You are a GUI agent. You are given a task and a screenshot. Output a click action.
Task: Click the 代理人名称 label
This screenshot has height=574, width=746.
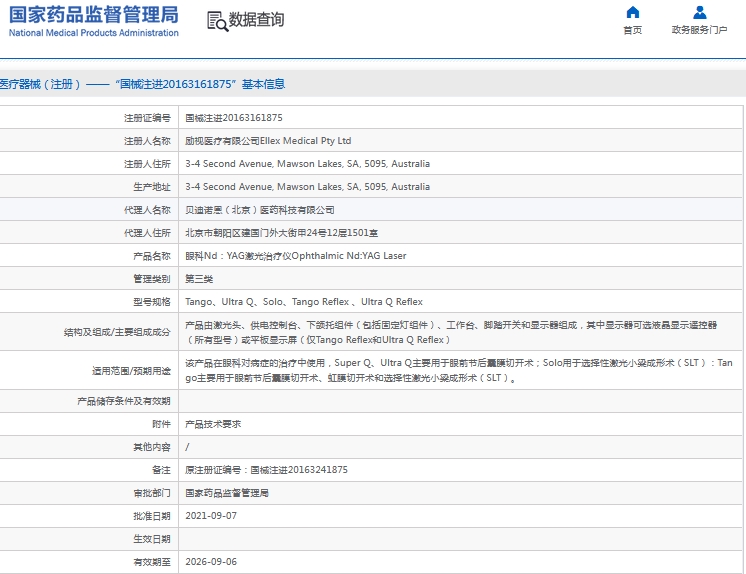147,210
